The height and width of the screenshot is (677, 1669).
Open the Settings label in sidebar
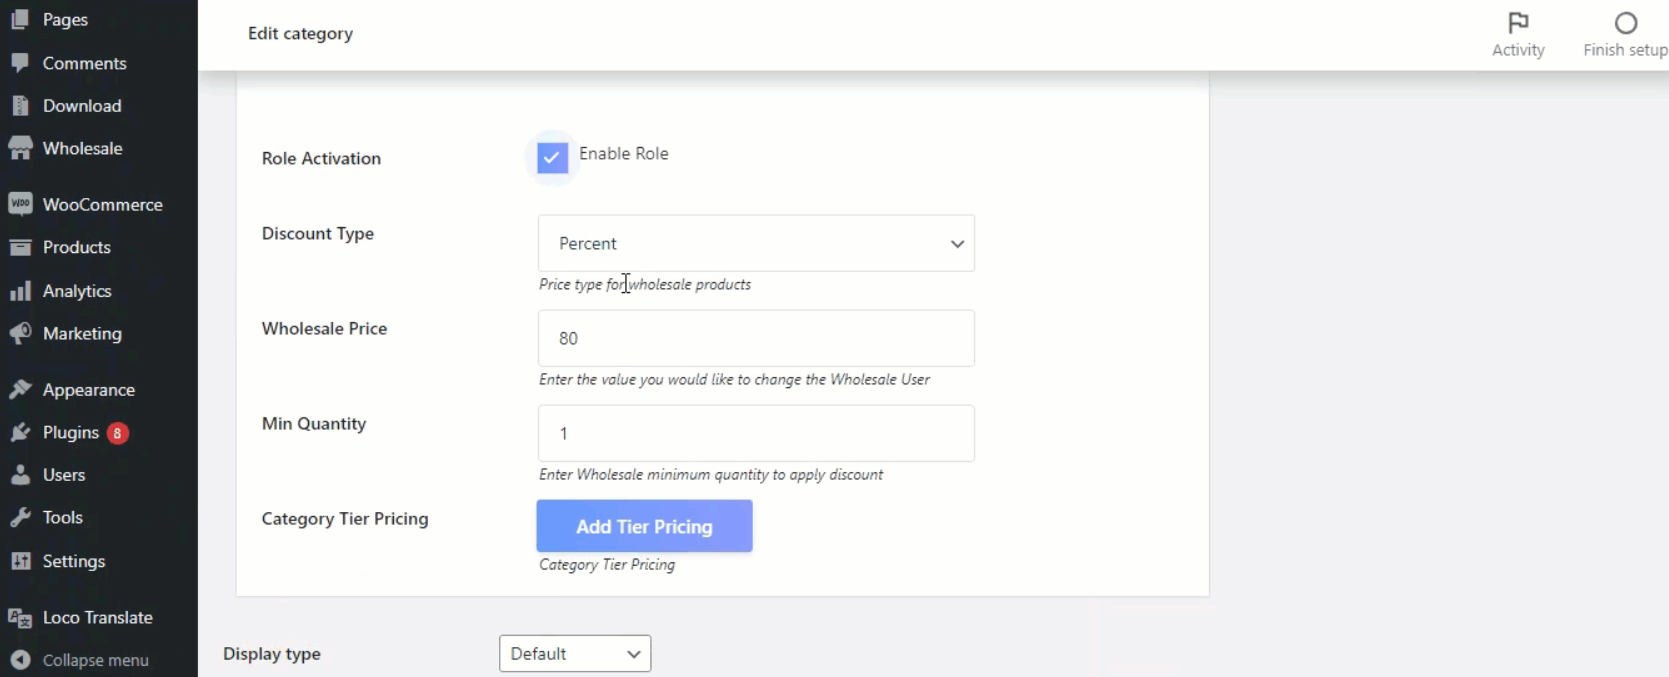pos(74,561)
